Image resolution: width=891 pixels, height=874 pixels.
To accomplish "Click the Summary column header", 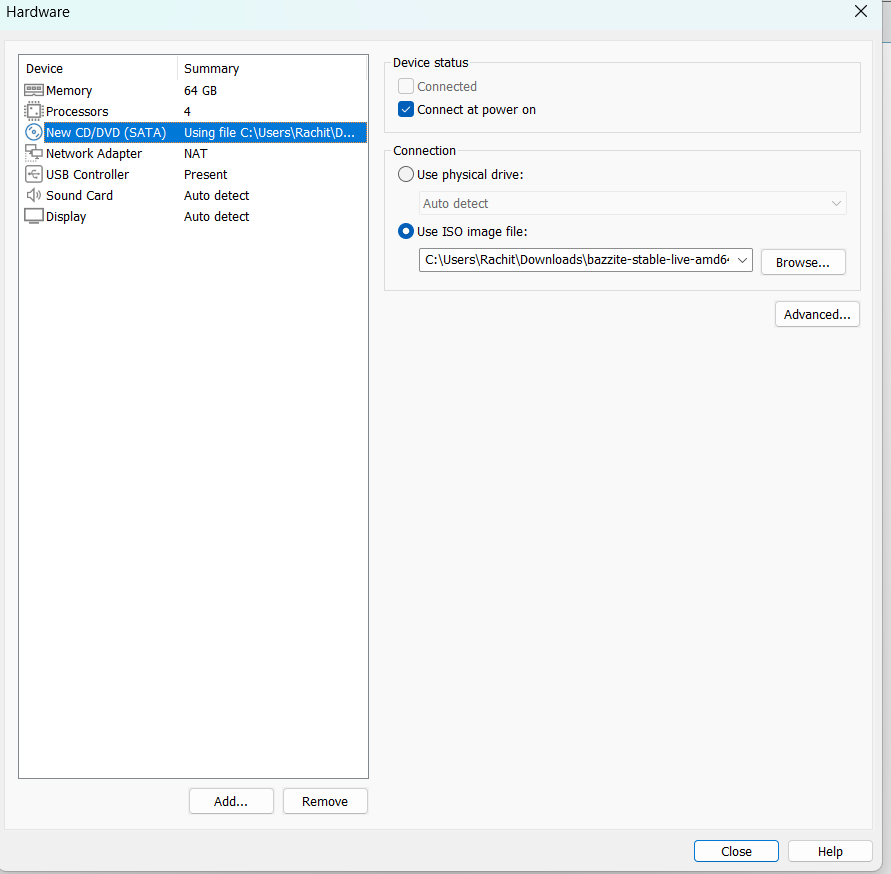I will coord(211,69).
